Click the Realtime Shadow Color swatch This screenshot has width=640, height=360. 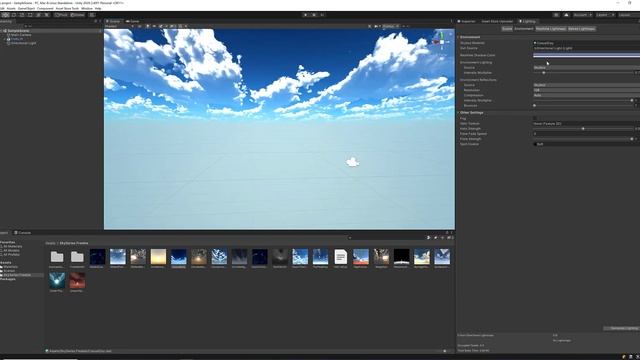point(586,55)
